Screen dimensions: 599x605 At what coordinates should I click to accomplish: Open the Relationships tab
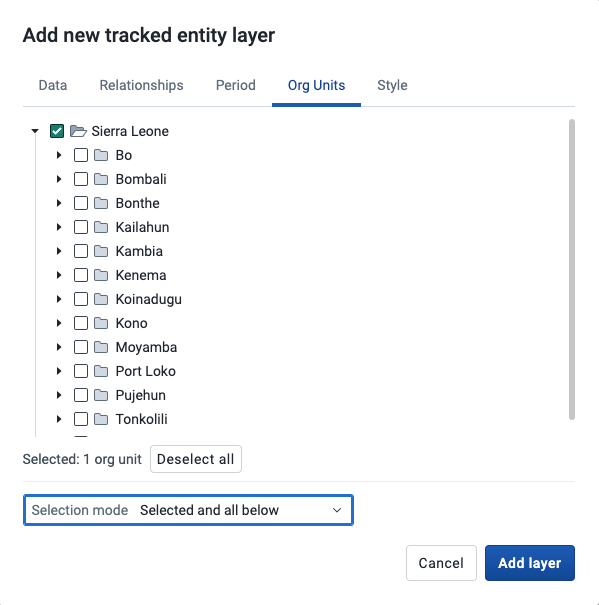click(x=141, y=85)
